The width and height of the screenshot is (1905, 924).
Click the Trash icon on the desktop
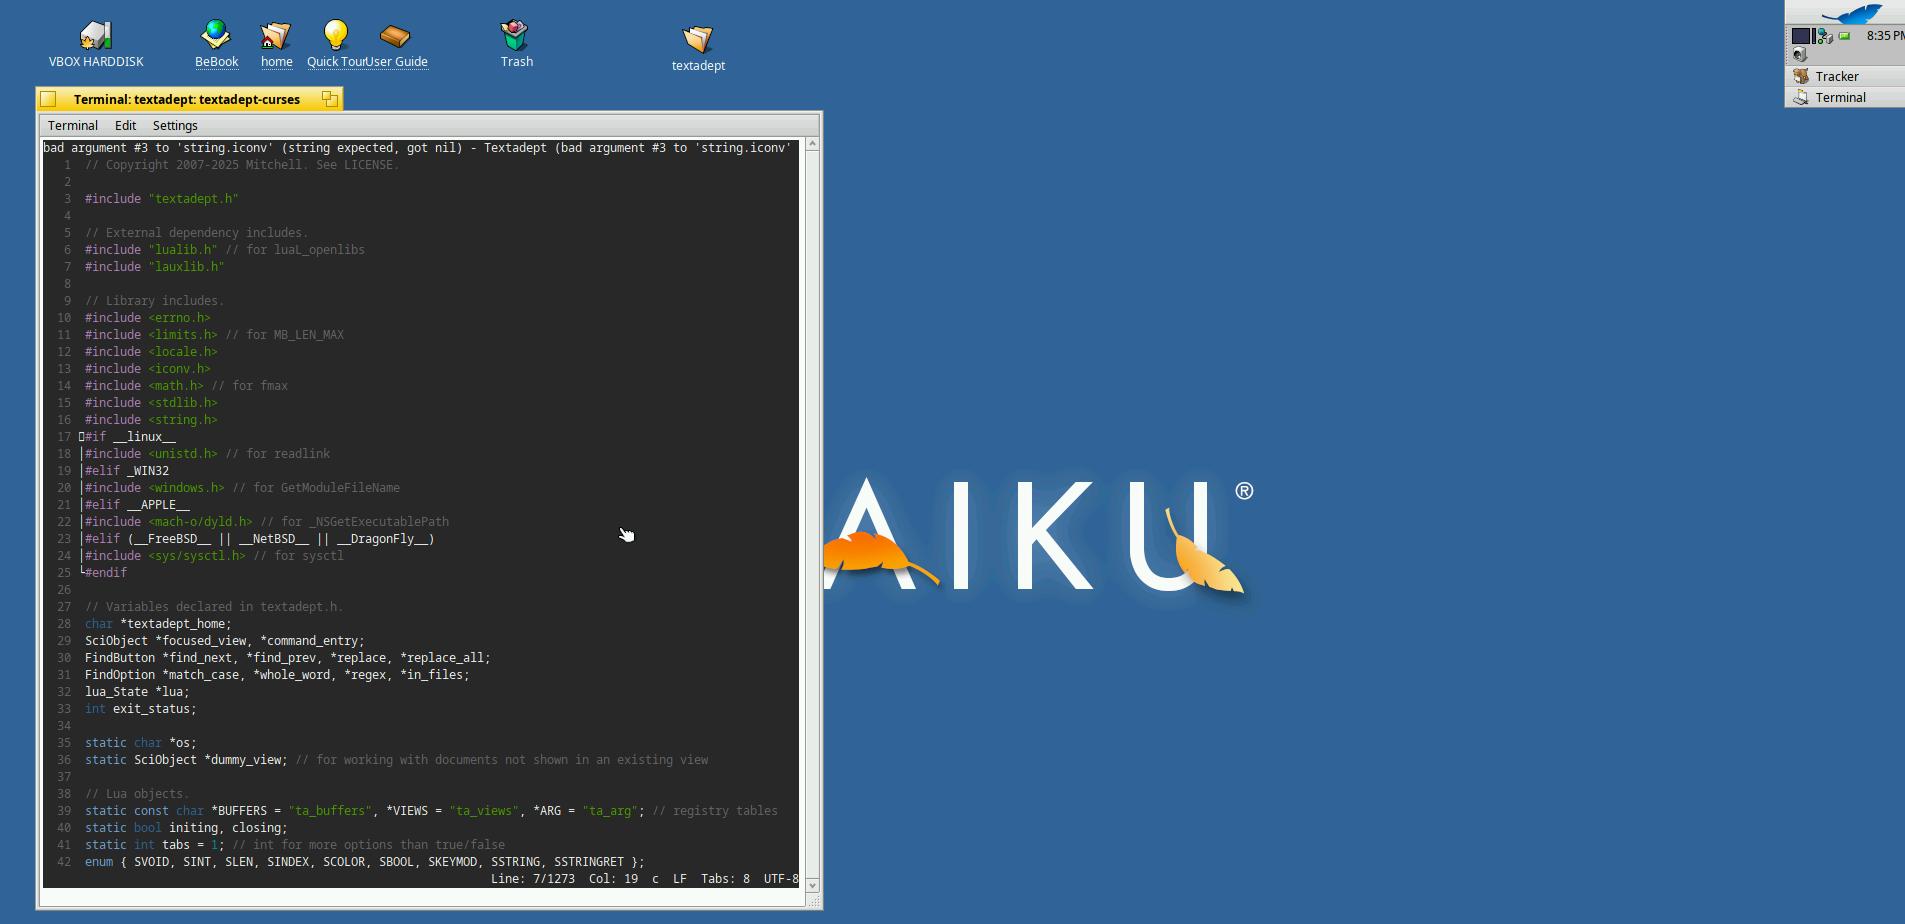point(516,37)
